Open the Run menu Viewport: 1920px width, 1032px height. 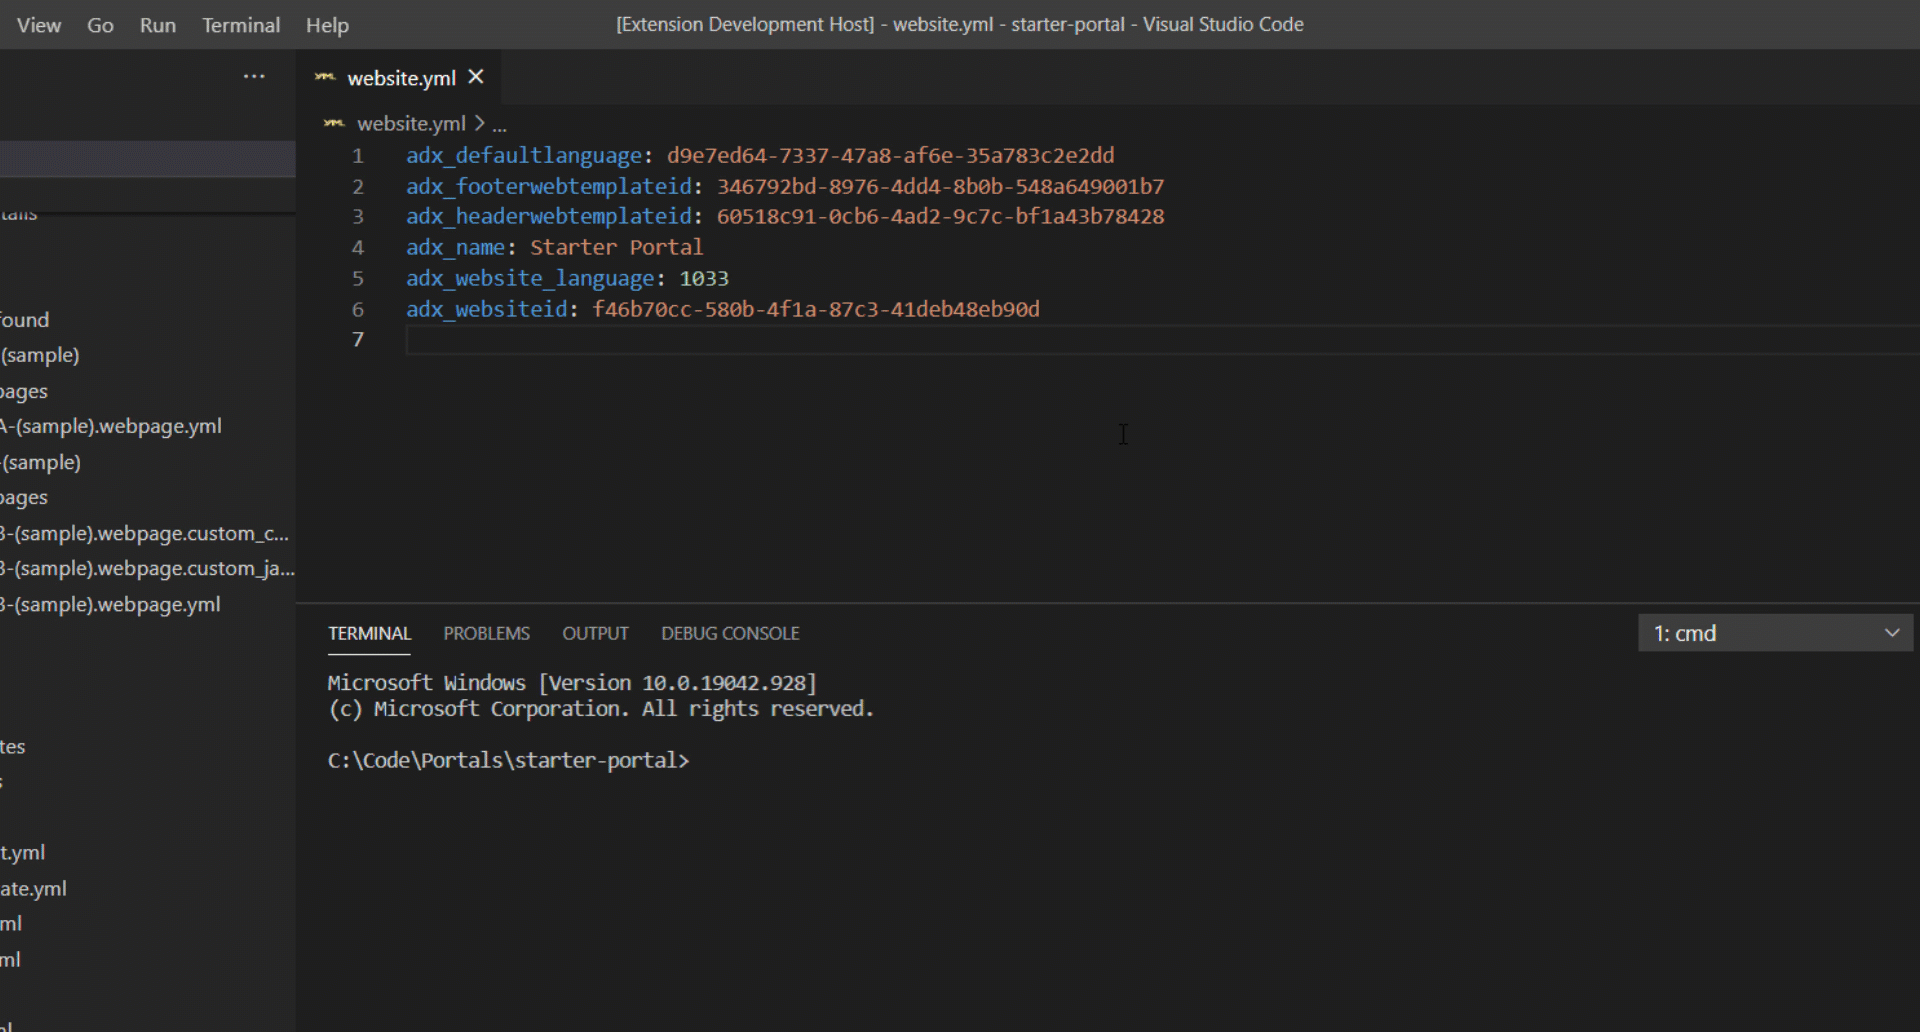[158, 25]
